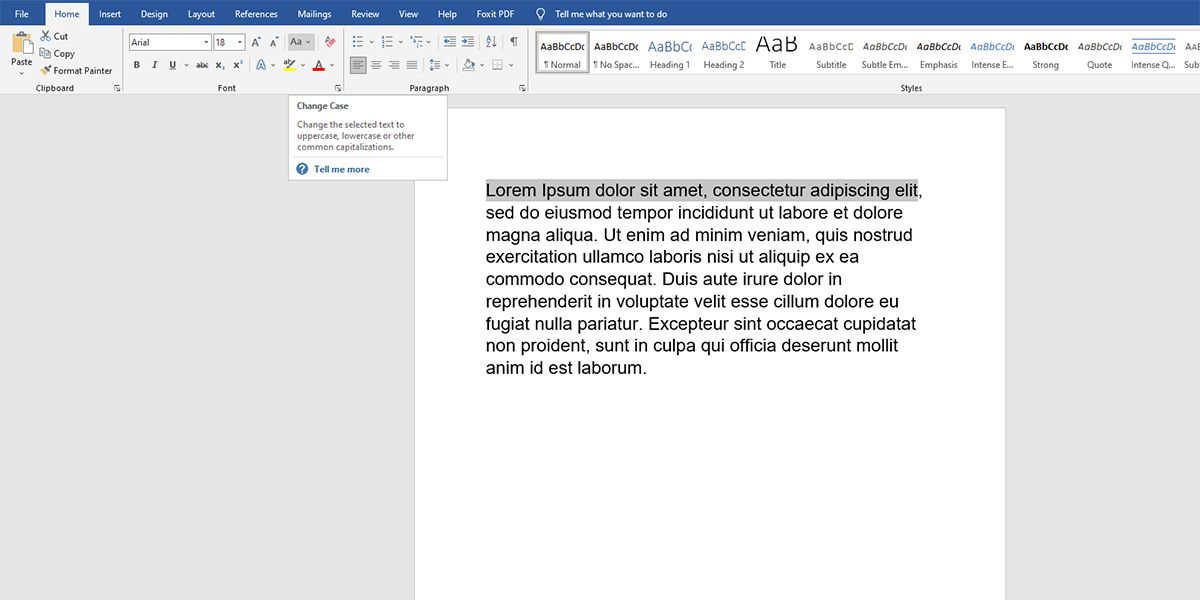Apply Text Highlight Color to selection
Viewport: 1200px width, 600px height.
290,64
